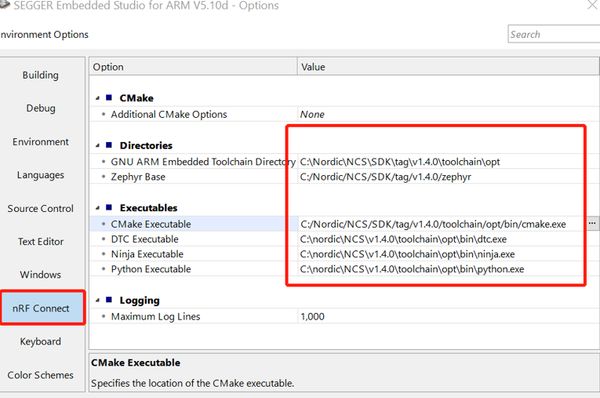This screenshot has width=600, height=398.
Task: Collapse the Directories section
Action: [x=98, y=145]
